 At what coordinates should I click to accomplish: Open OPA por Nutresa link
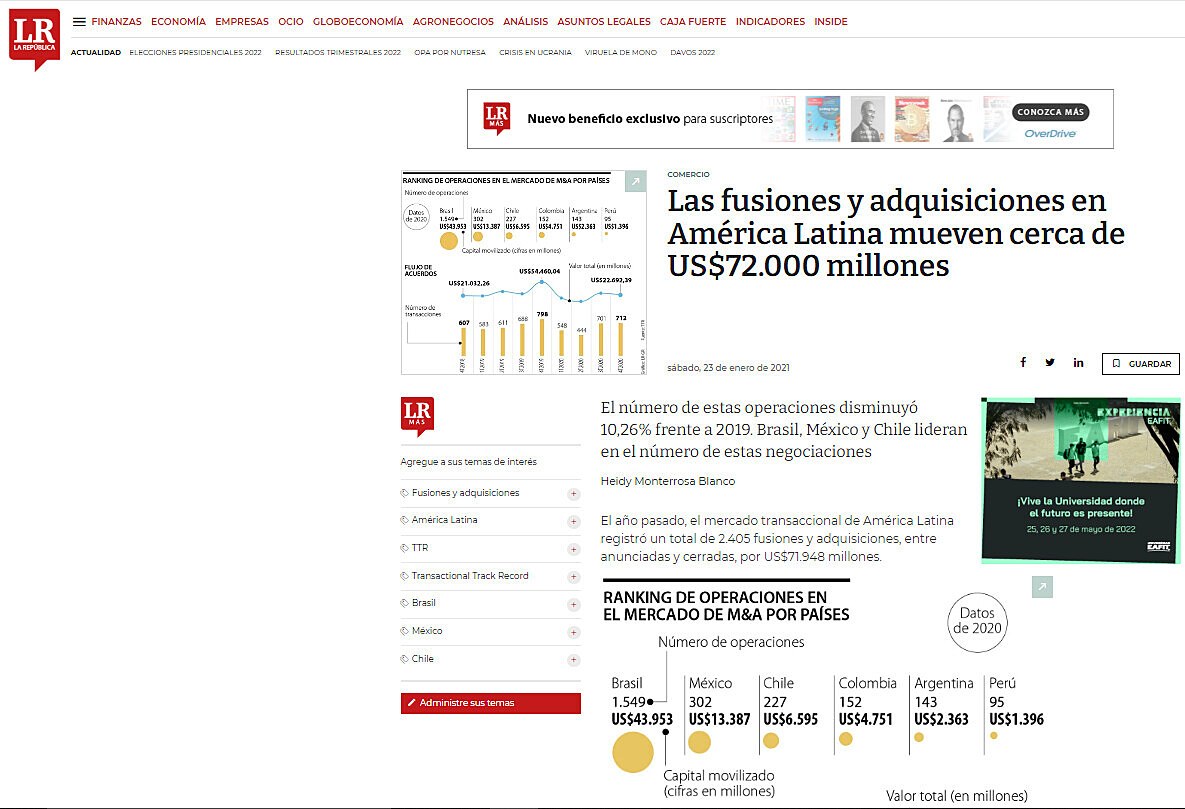(450, 53)
